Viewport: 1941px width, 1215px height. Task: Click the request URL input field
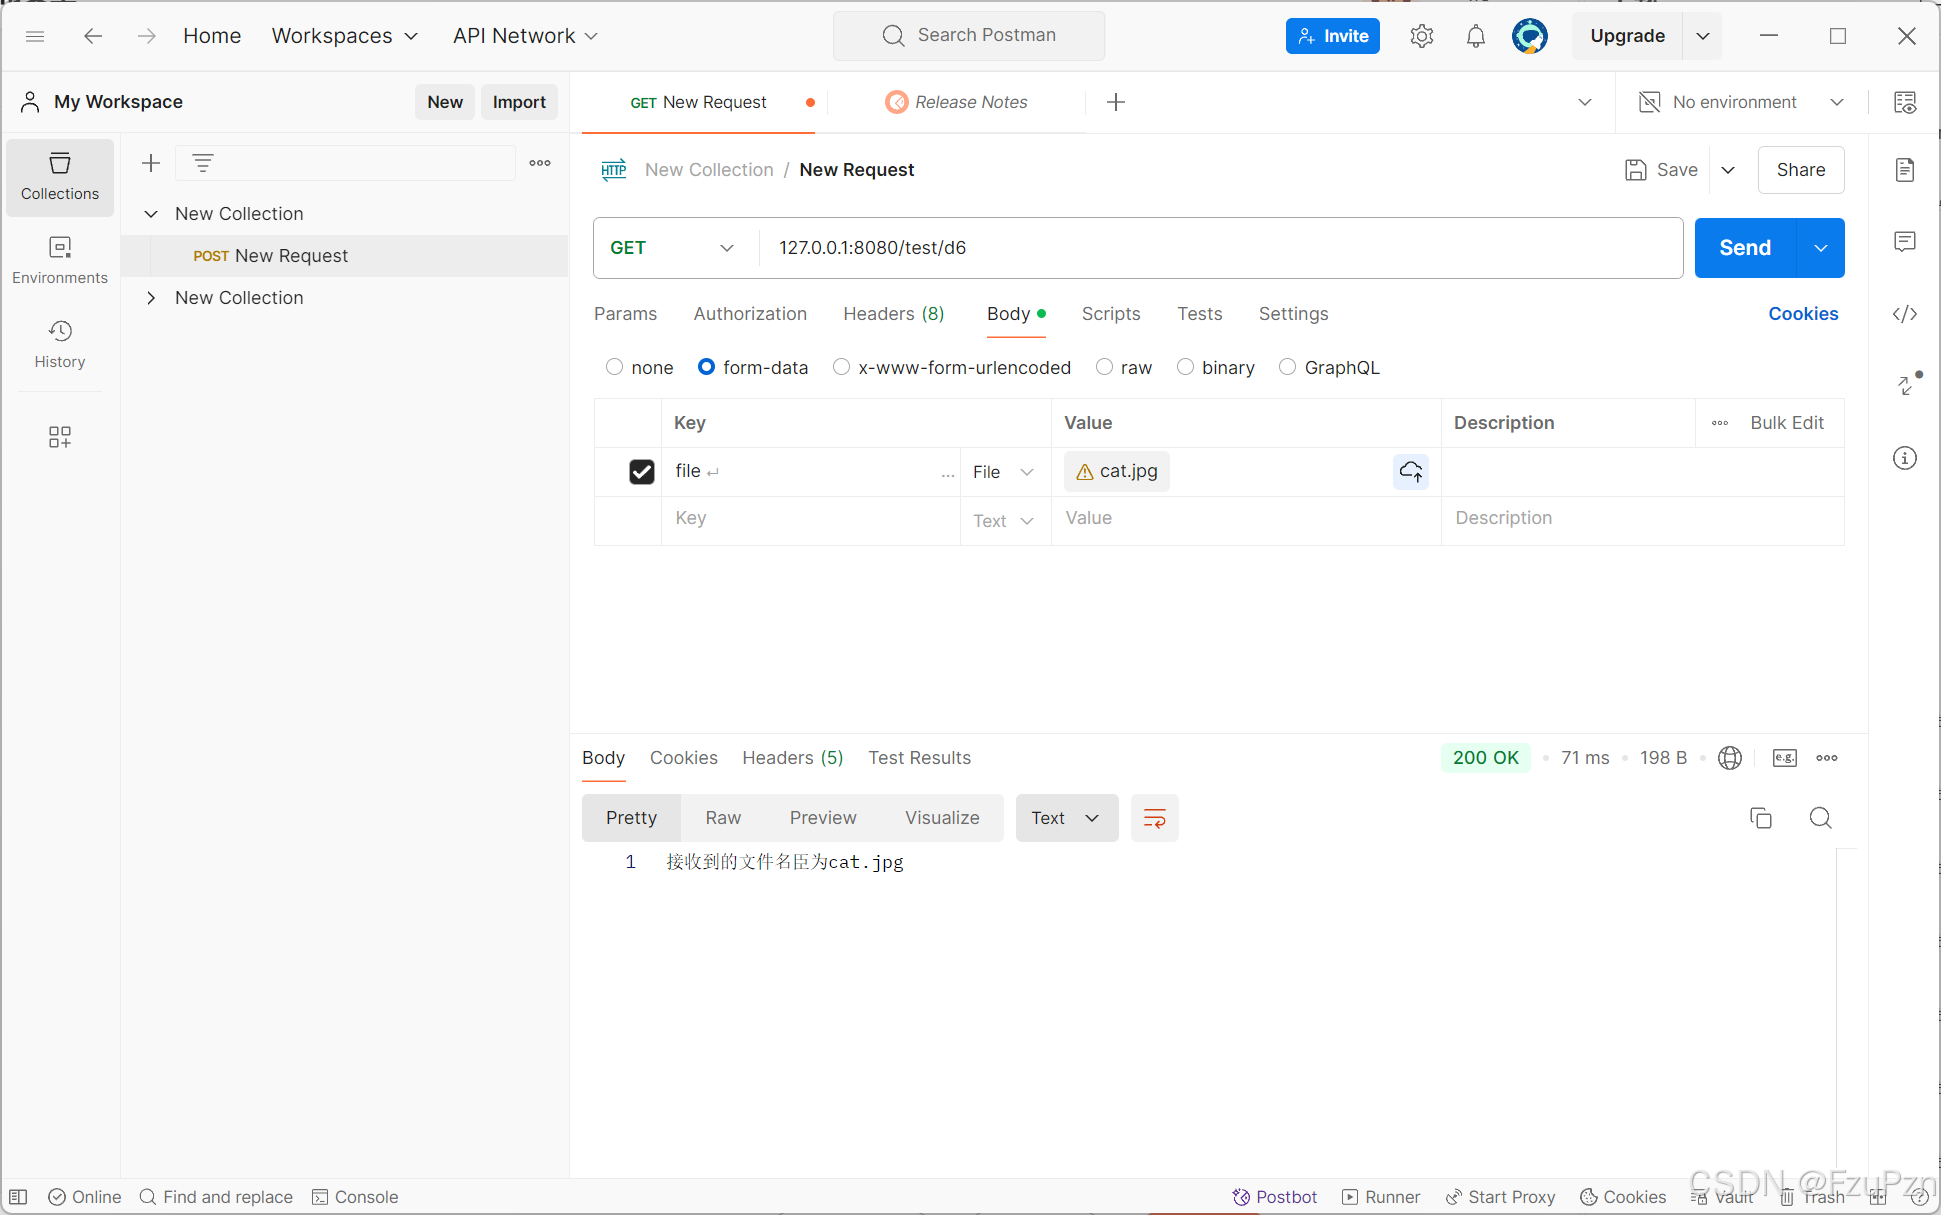[1220, 248]
